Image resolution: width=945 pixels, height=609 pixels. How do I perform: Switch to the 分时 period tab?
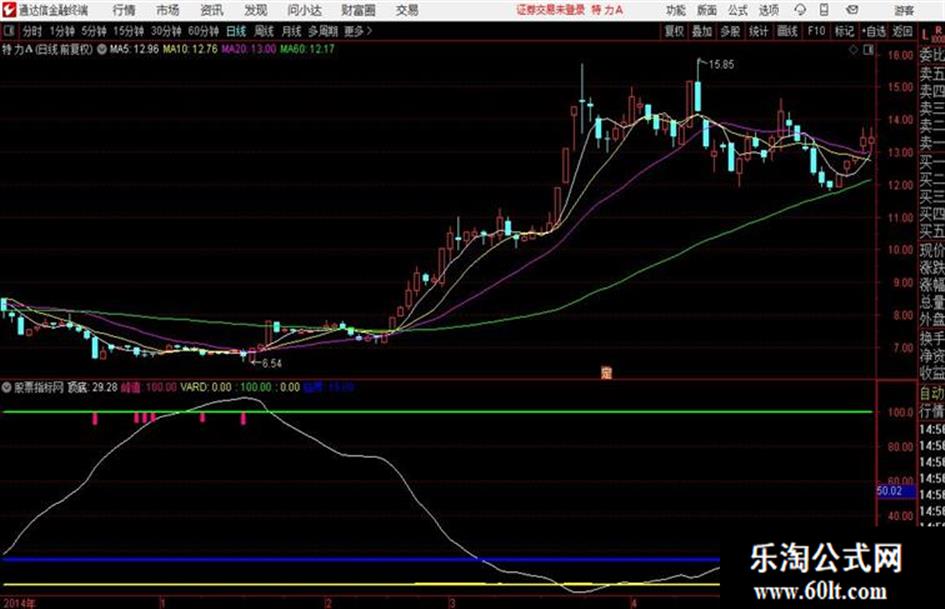[32, 31]
